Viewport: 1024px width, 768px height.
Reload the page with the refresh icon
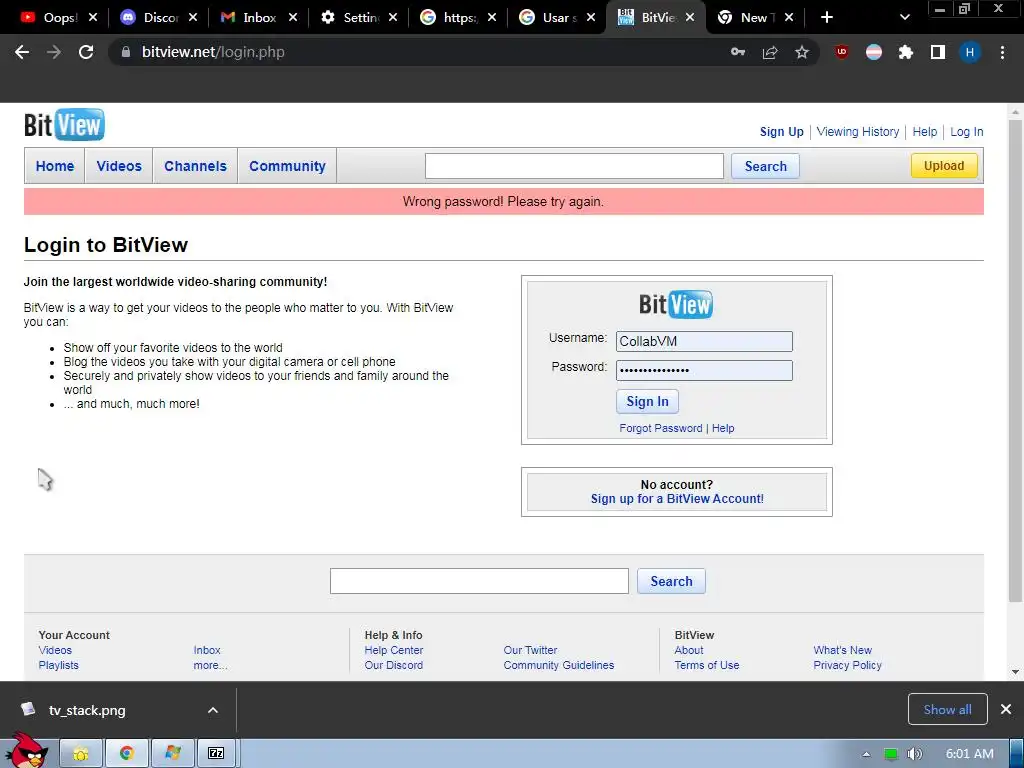[x=86, y=52]
